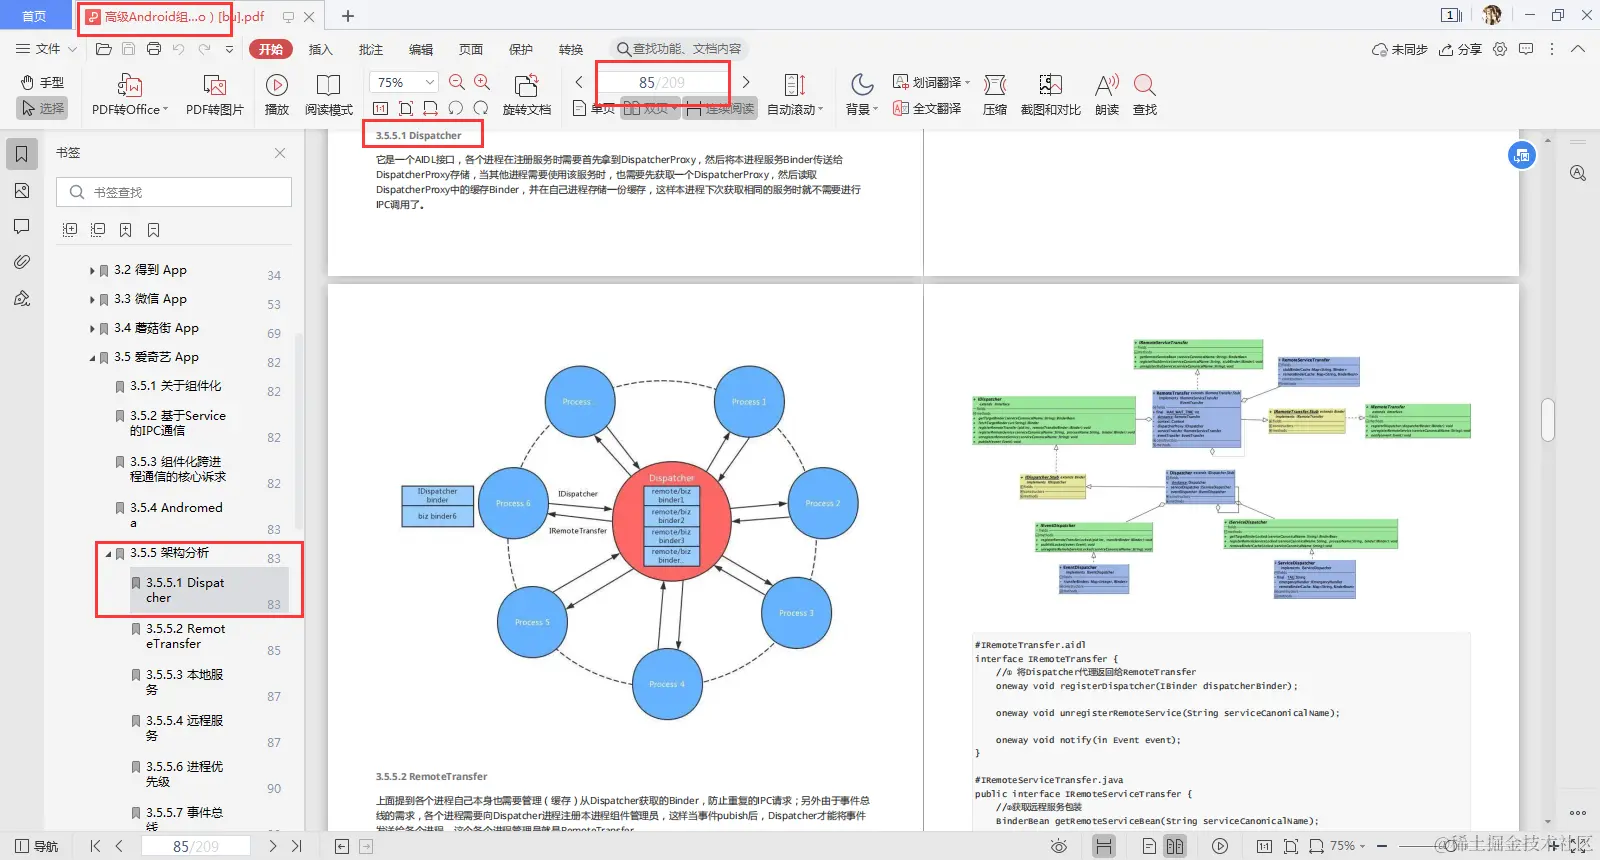Open quick access toolbar customize arrow
The width and height of the screenshot is (1600, 860).
(229, 48)
